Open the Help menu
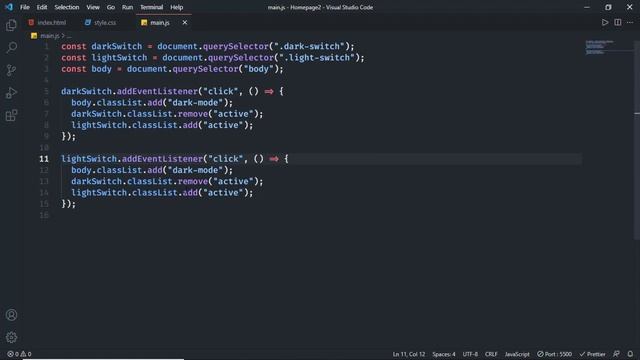The image size is (640, 360). [x=176, y=7]
